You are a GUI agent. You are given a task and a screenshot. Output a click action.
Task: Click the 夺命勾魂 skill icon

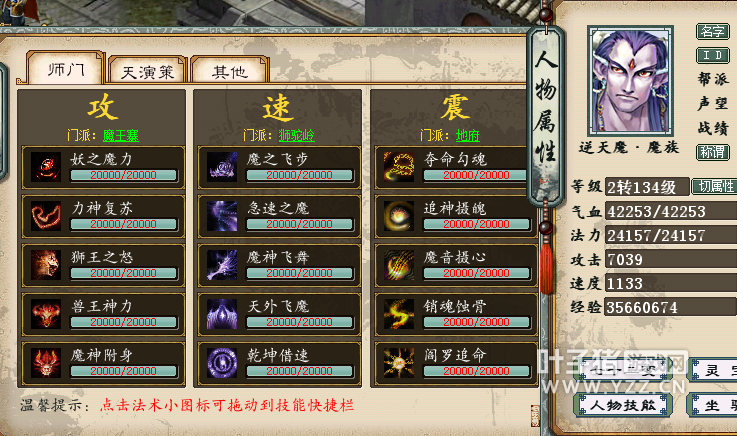(x=399, y=167)
